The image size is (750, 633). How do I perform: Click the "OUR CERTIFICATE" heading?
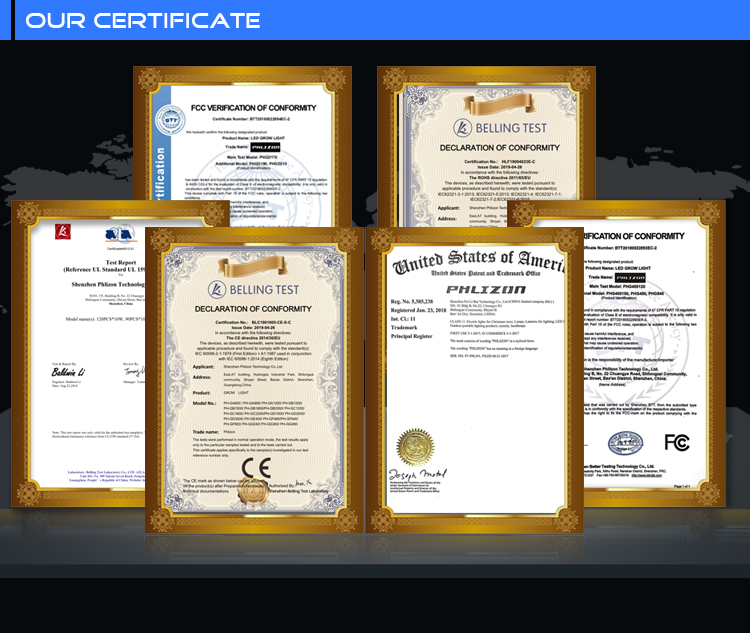143,21
